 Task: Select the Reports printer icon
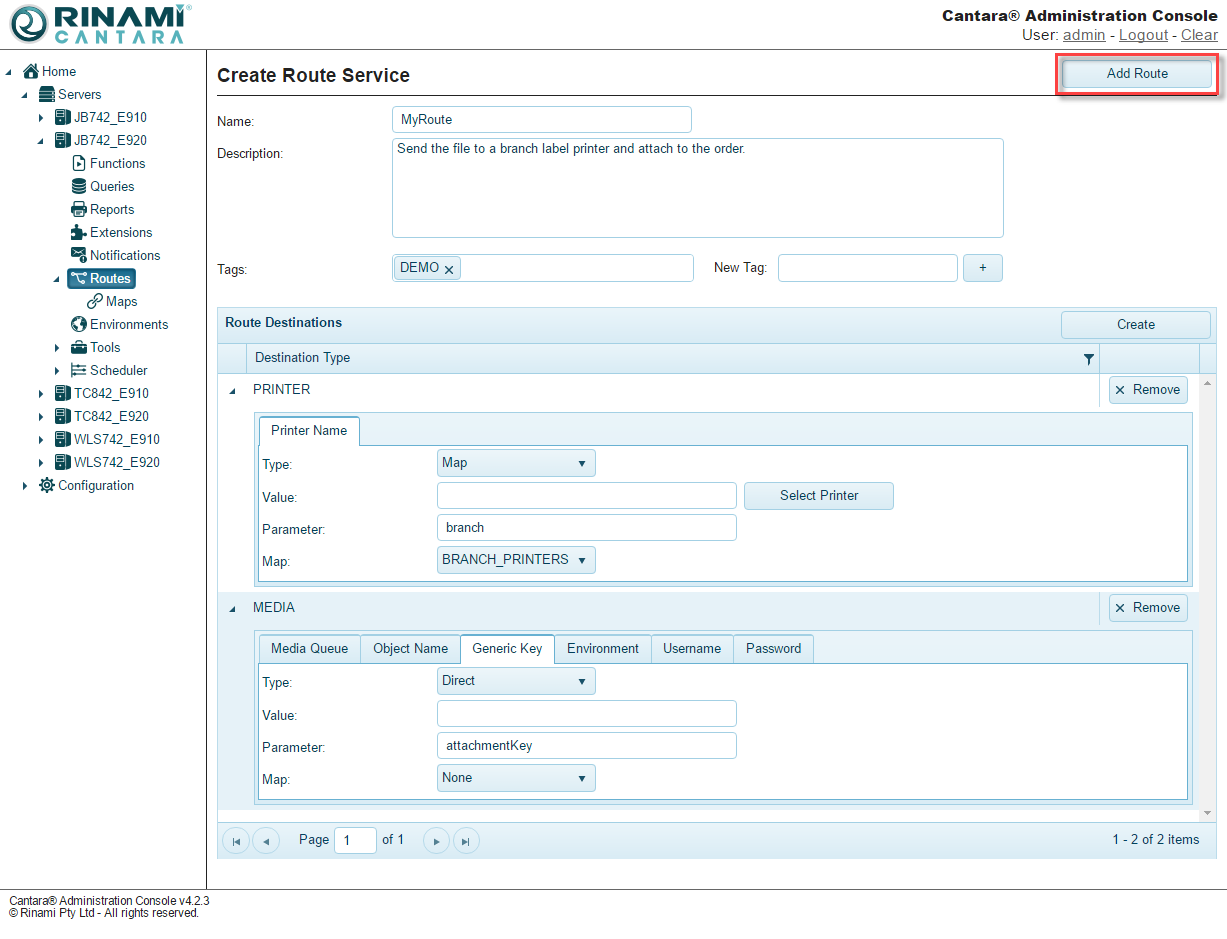[x=79, y=209]
